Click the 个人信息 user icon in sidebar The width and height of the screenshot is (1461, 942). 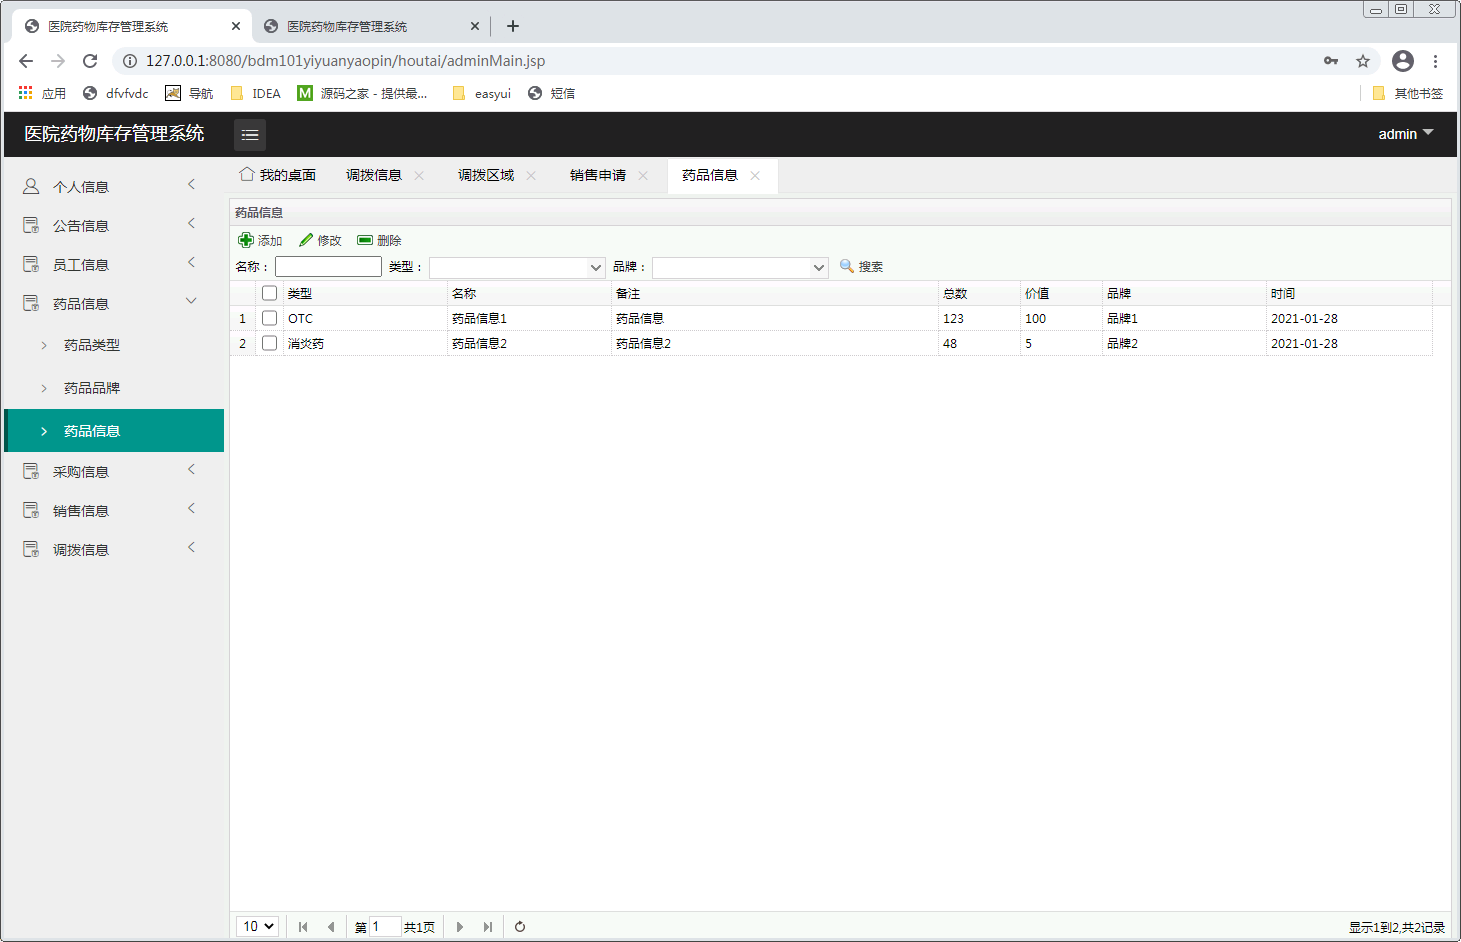click(x=31, y=186)
